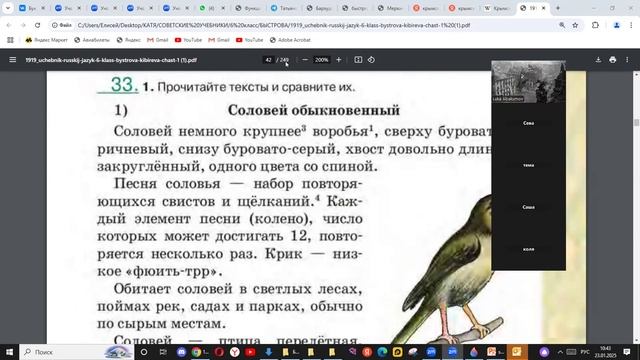Screen dimensions: 640x360
Task: Open the PDF viewer more-actions menu
Action: click(x=627, y=60)
